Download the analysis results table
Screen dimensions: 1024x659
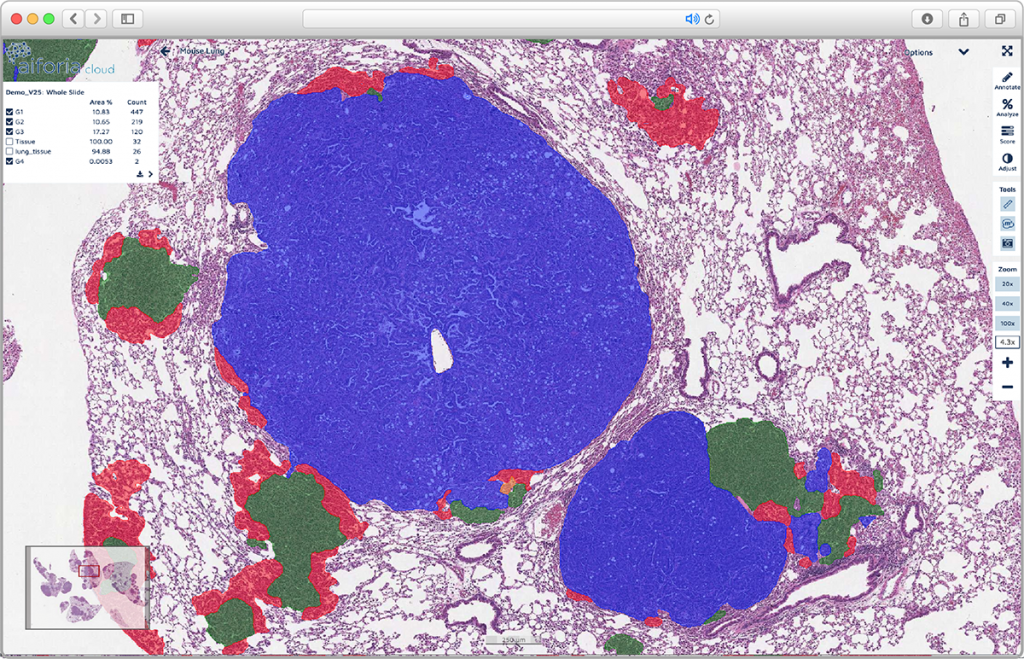[140, 174]
